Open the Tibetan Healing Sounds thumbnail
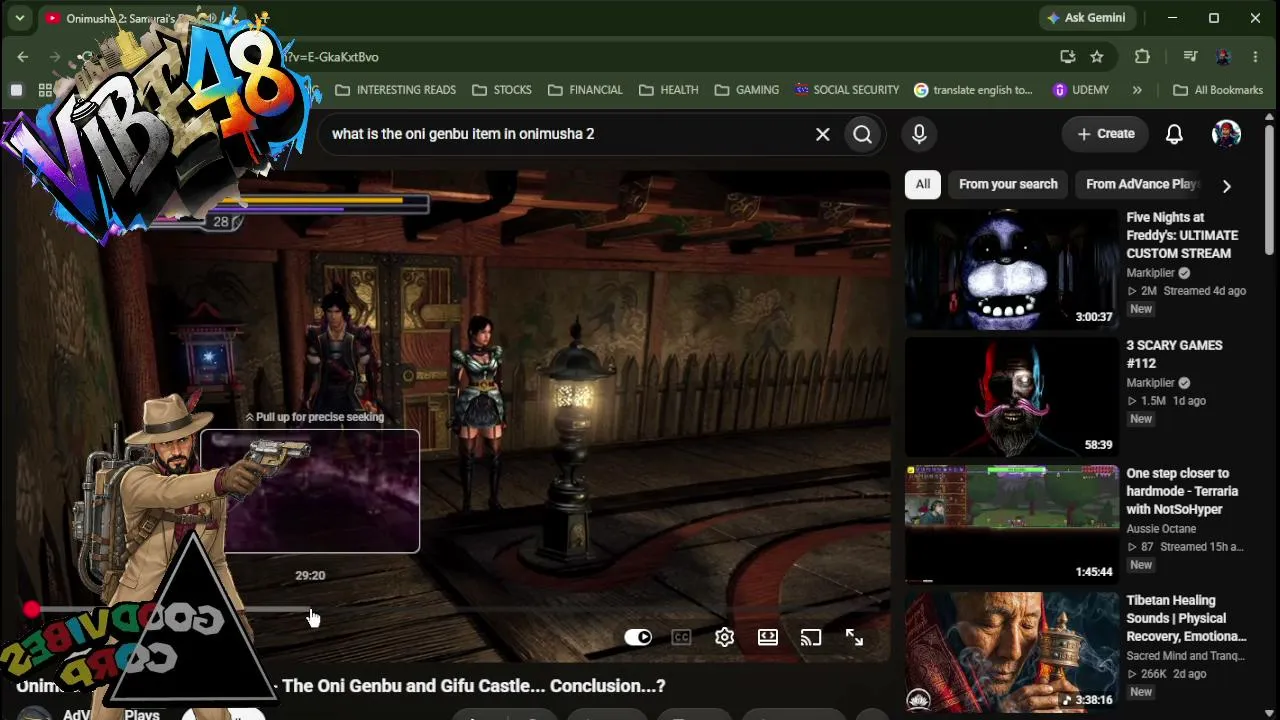Screen dimensions: 1280x720 (x=1012, y=652)
